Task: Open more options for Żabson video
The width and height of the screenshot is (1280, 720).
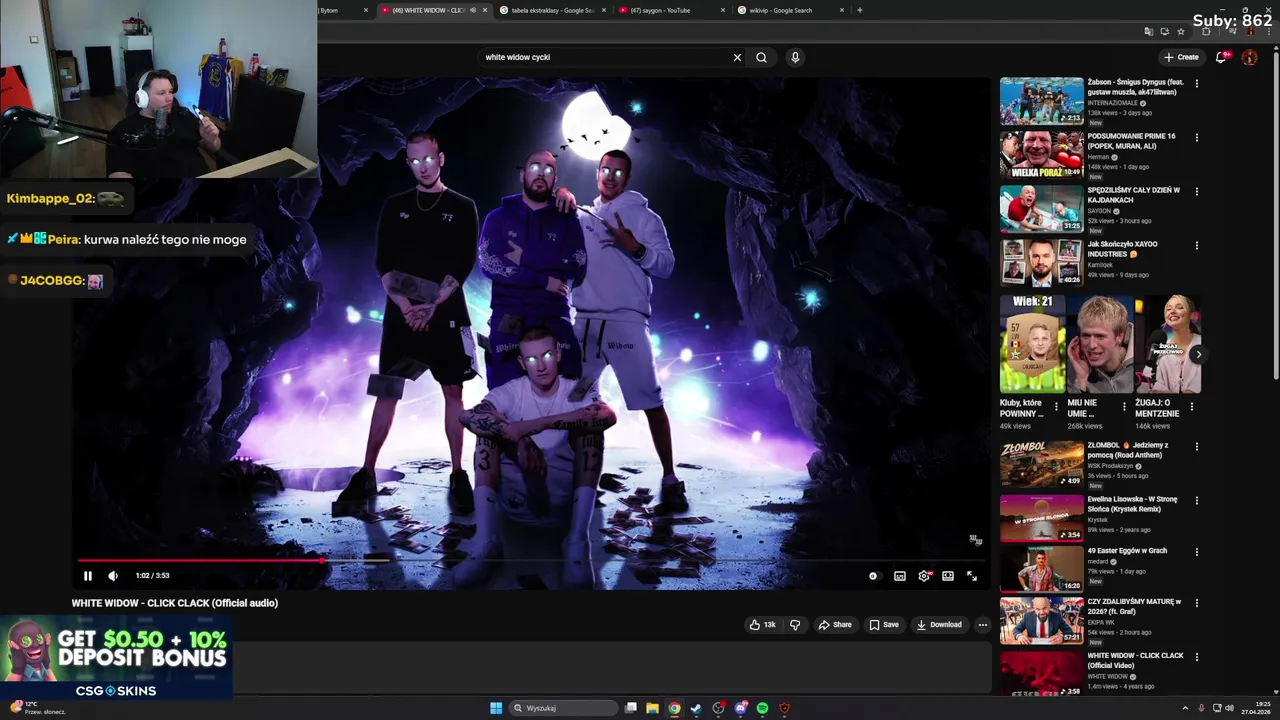Action: pyautogui.click(x=1196, y=84)
